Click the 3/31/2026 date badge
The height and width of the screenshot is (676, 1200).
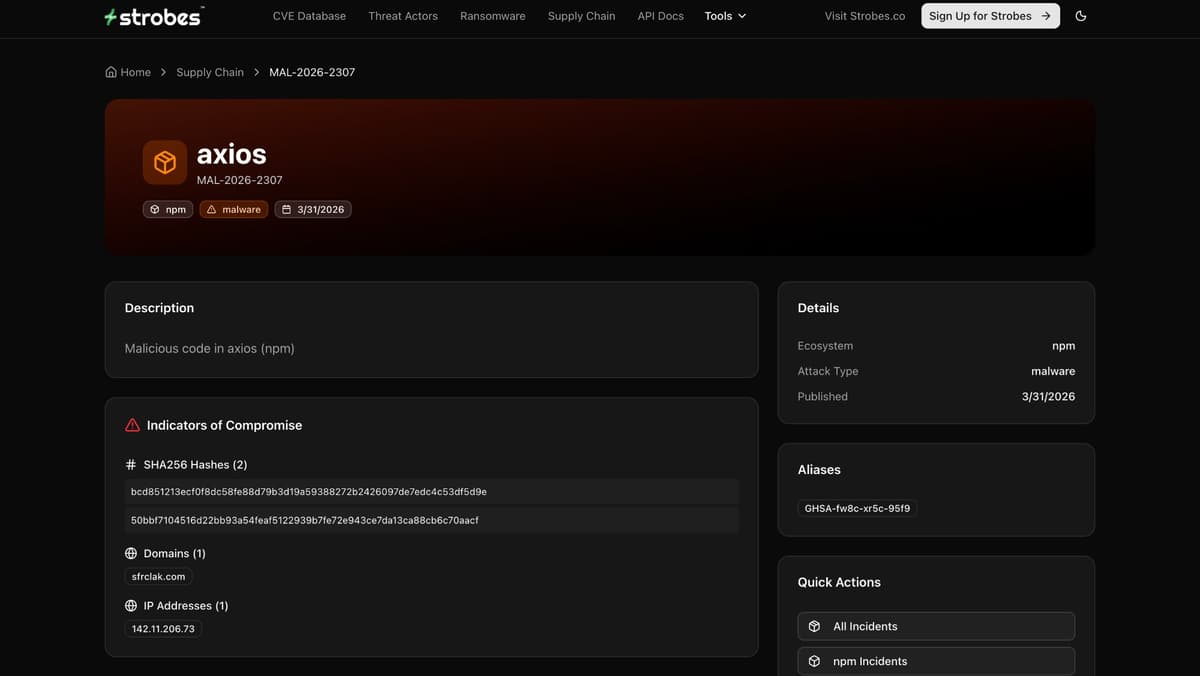313,210
